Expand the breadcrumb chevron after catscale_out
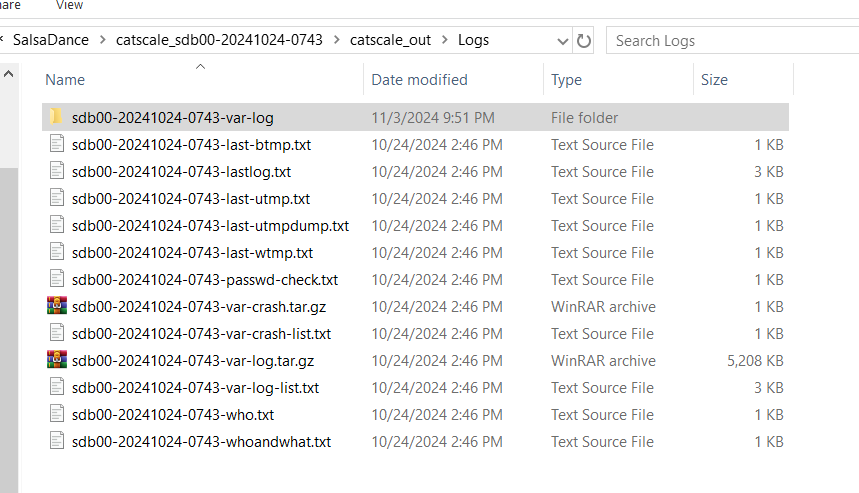 point(445,41)
